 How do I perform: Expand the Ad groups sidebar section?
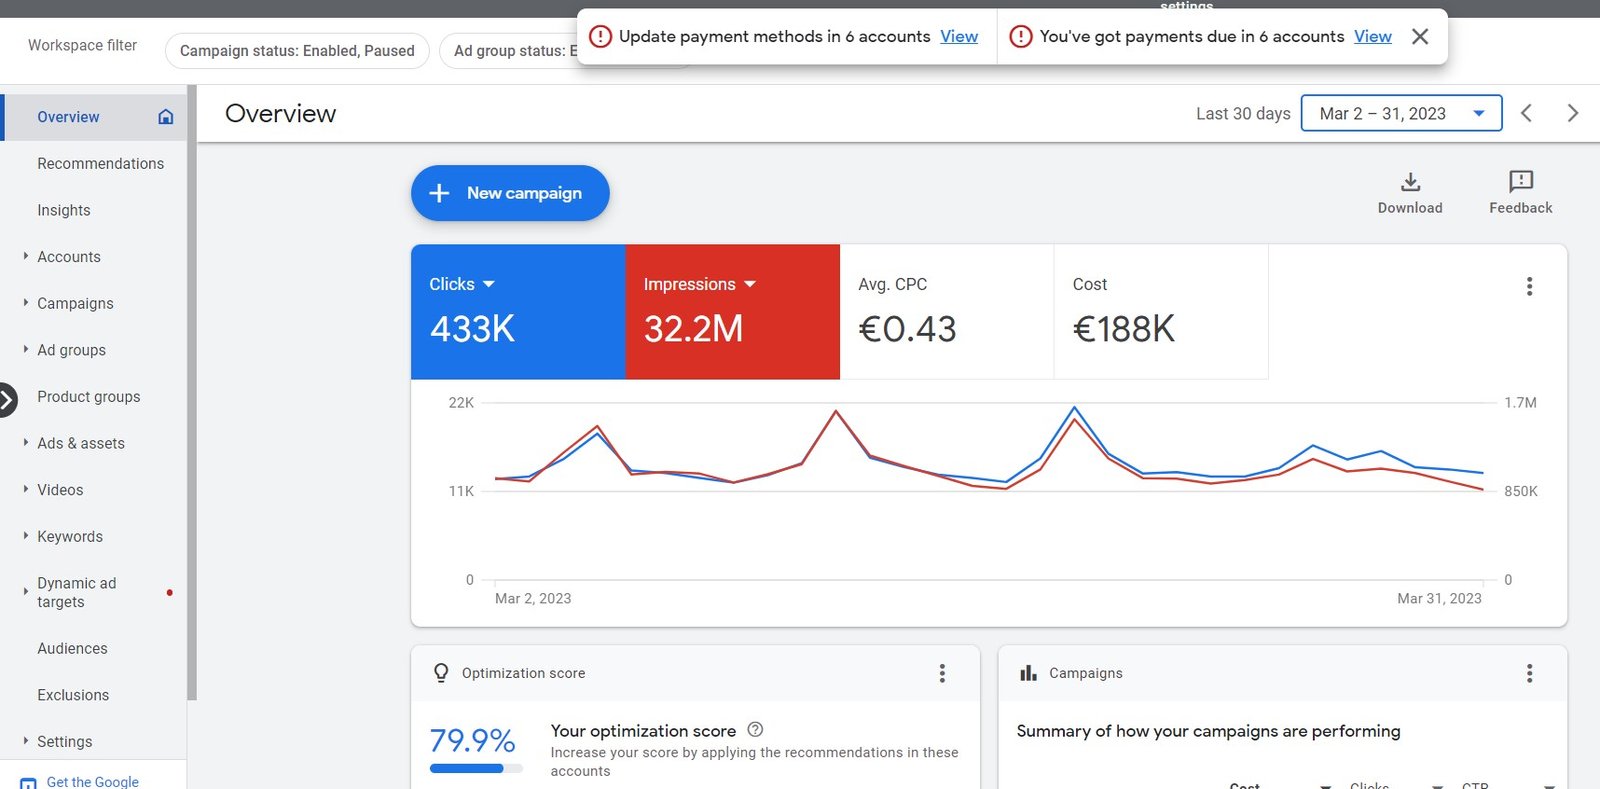25,349
